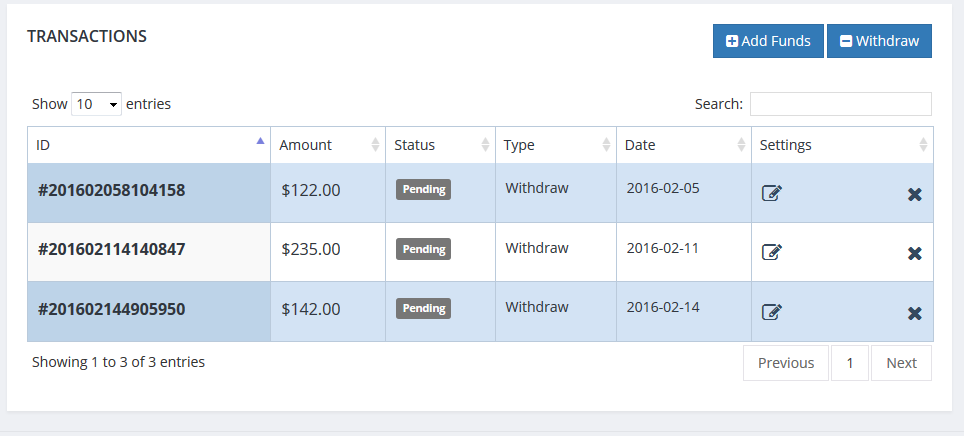Go to Next page
Image resolution: width=964 pixels, height=436 pixels.
point(900,363)
